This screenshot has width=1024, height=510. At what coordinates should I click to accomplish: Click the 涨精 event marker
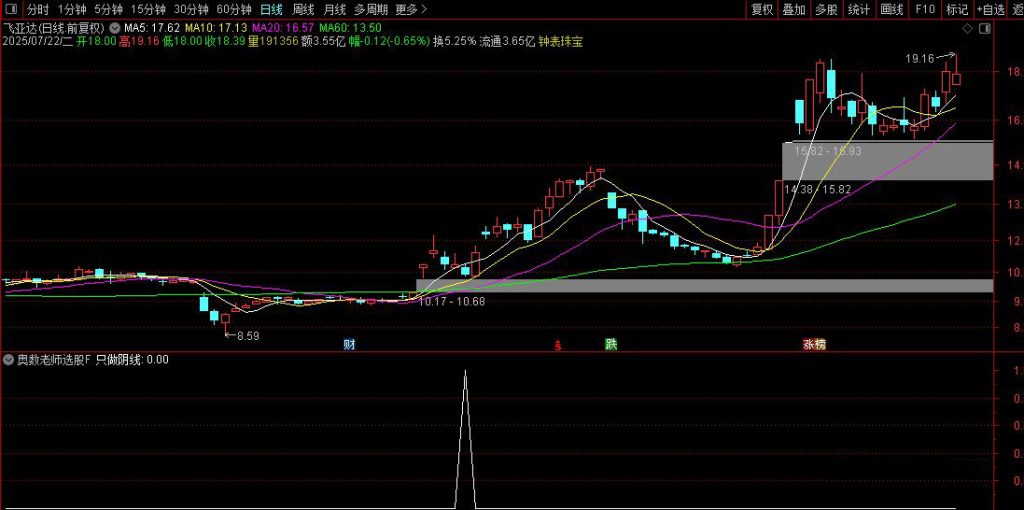814,344
